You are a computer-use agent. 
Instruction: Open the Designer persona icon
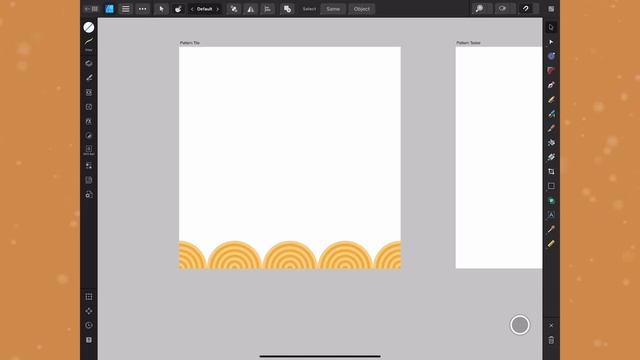[109, 9]
